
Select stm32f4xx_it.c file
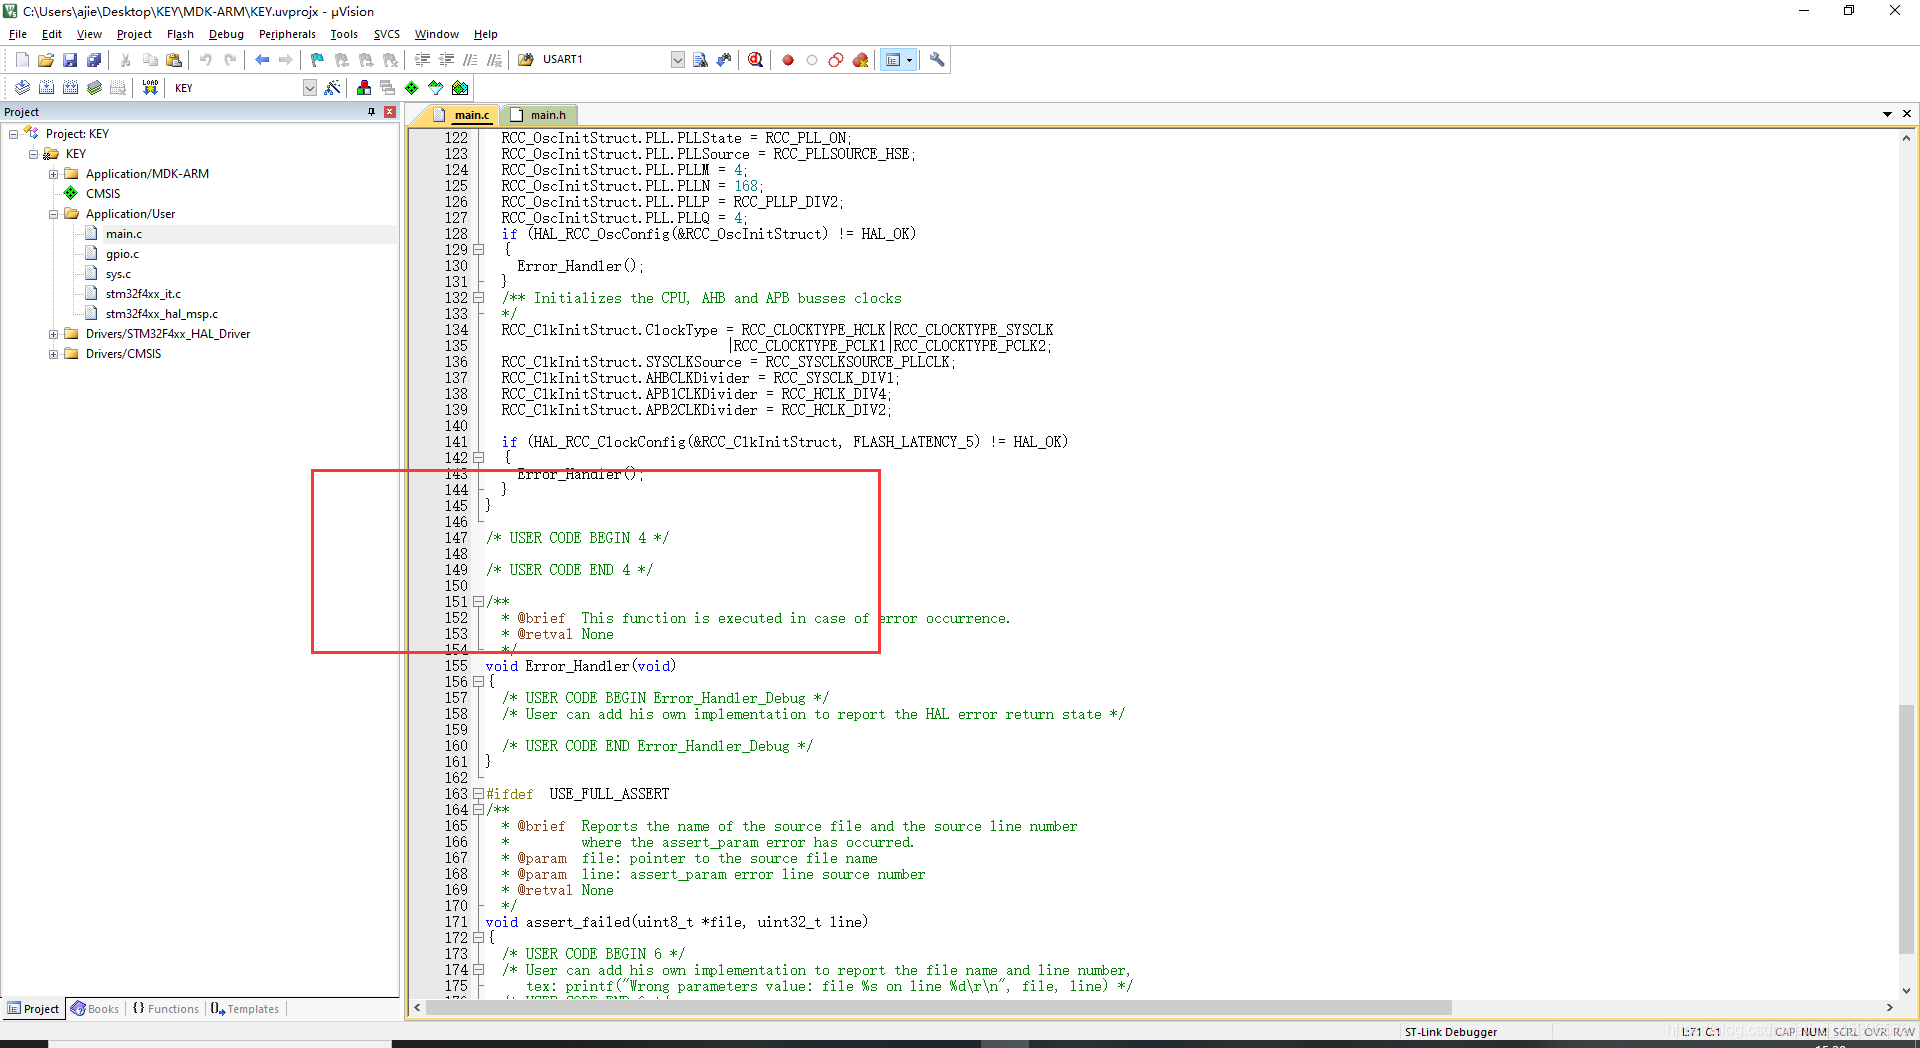click(x=143, y=294)
